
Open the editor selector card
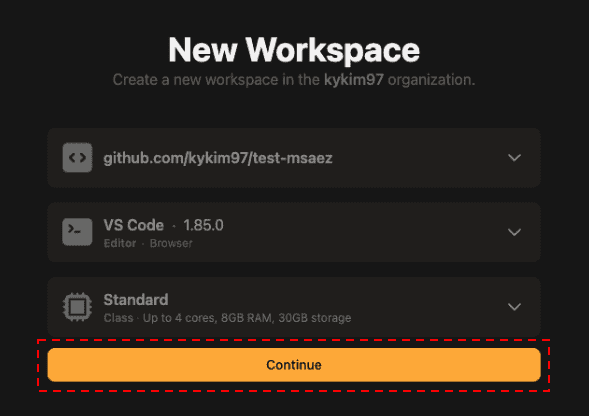pyautogui.click(x=294, y=232)
